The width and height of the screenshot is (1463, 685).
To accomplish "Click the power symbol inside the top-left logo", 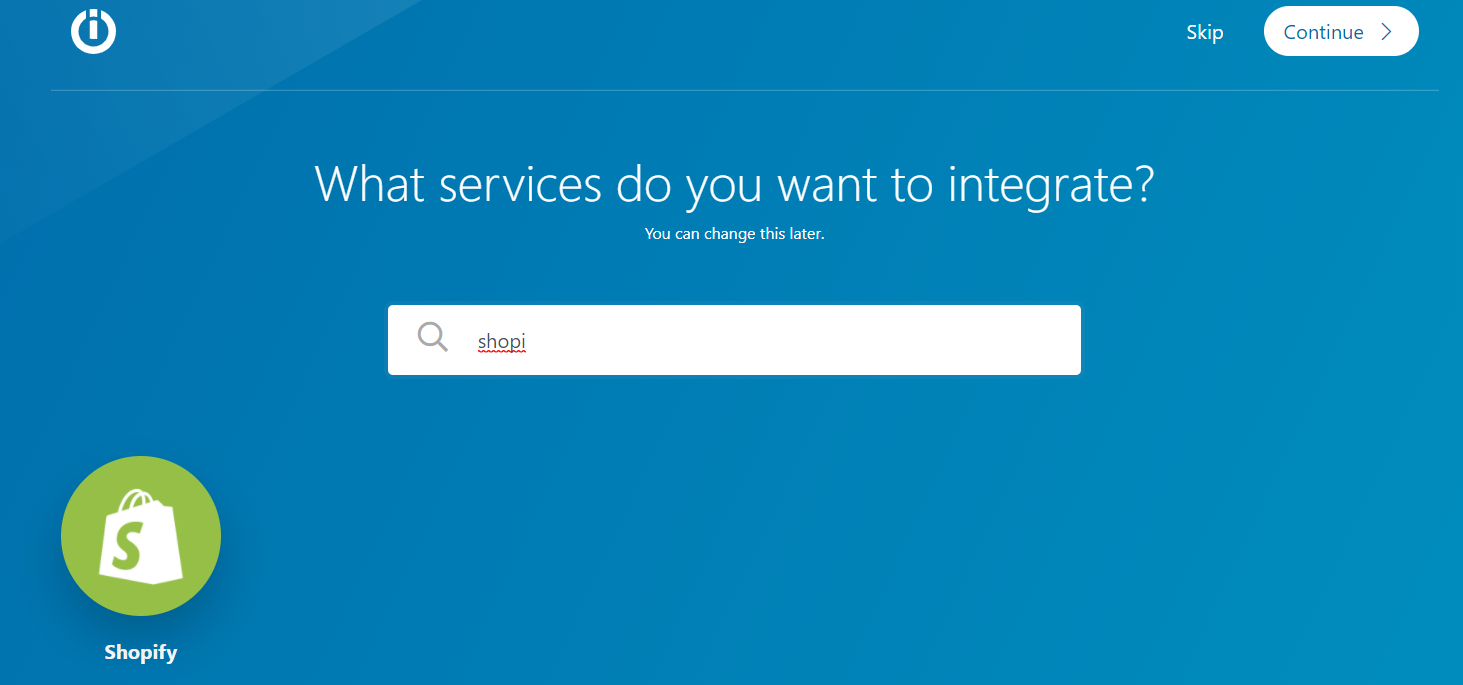I will tap(93, 28).
